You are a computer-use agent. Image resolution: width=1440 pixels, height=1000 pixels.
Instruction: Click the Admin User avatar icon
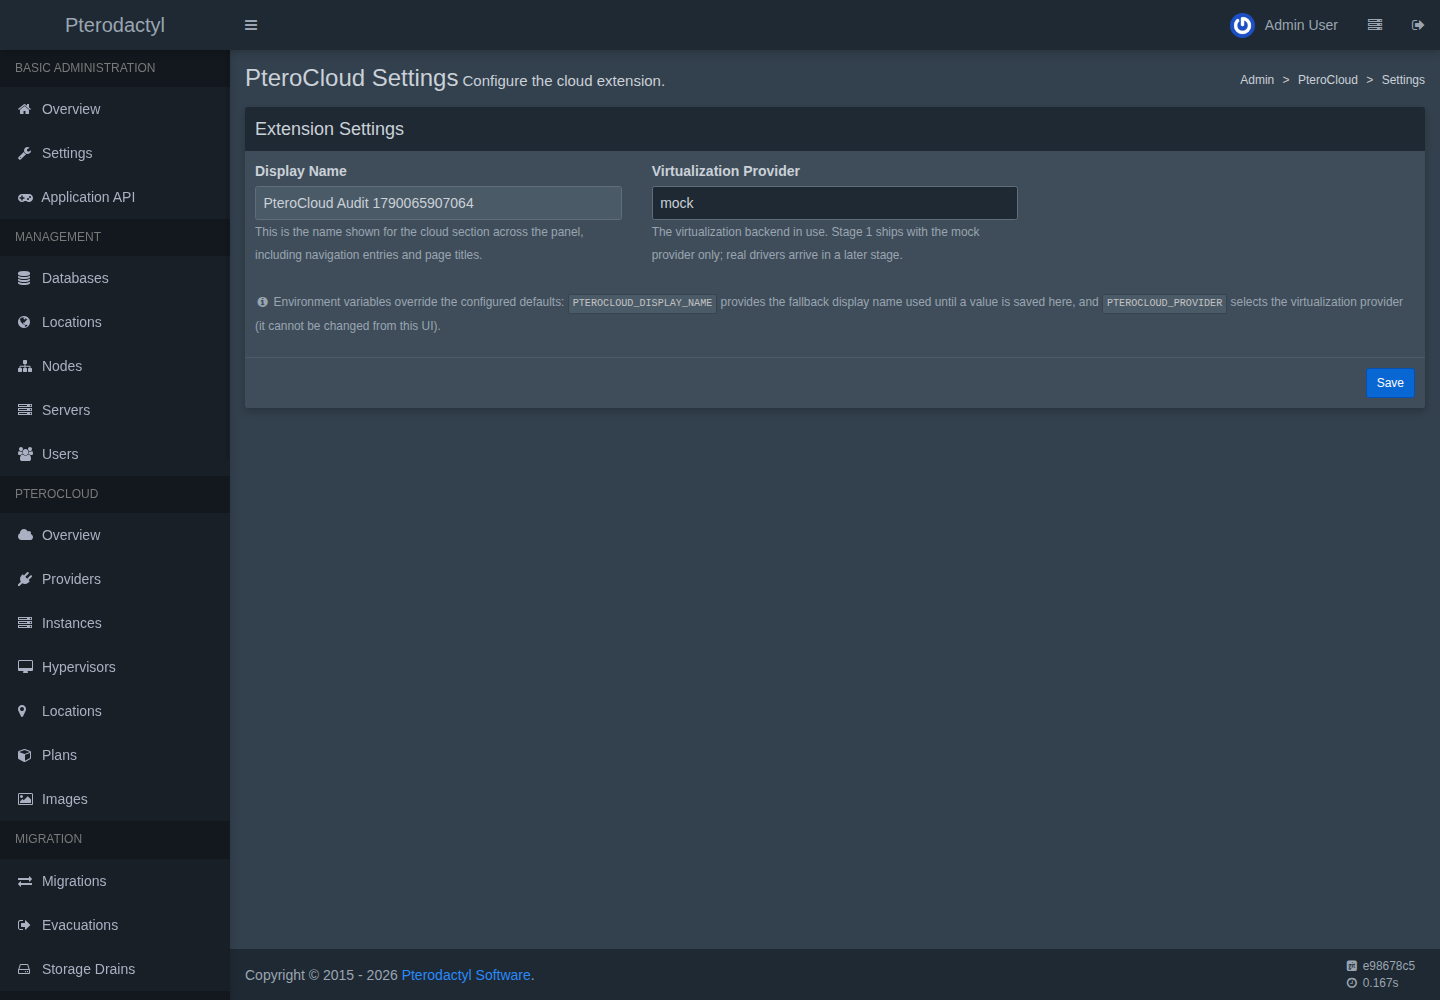pos(1242,25)
